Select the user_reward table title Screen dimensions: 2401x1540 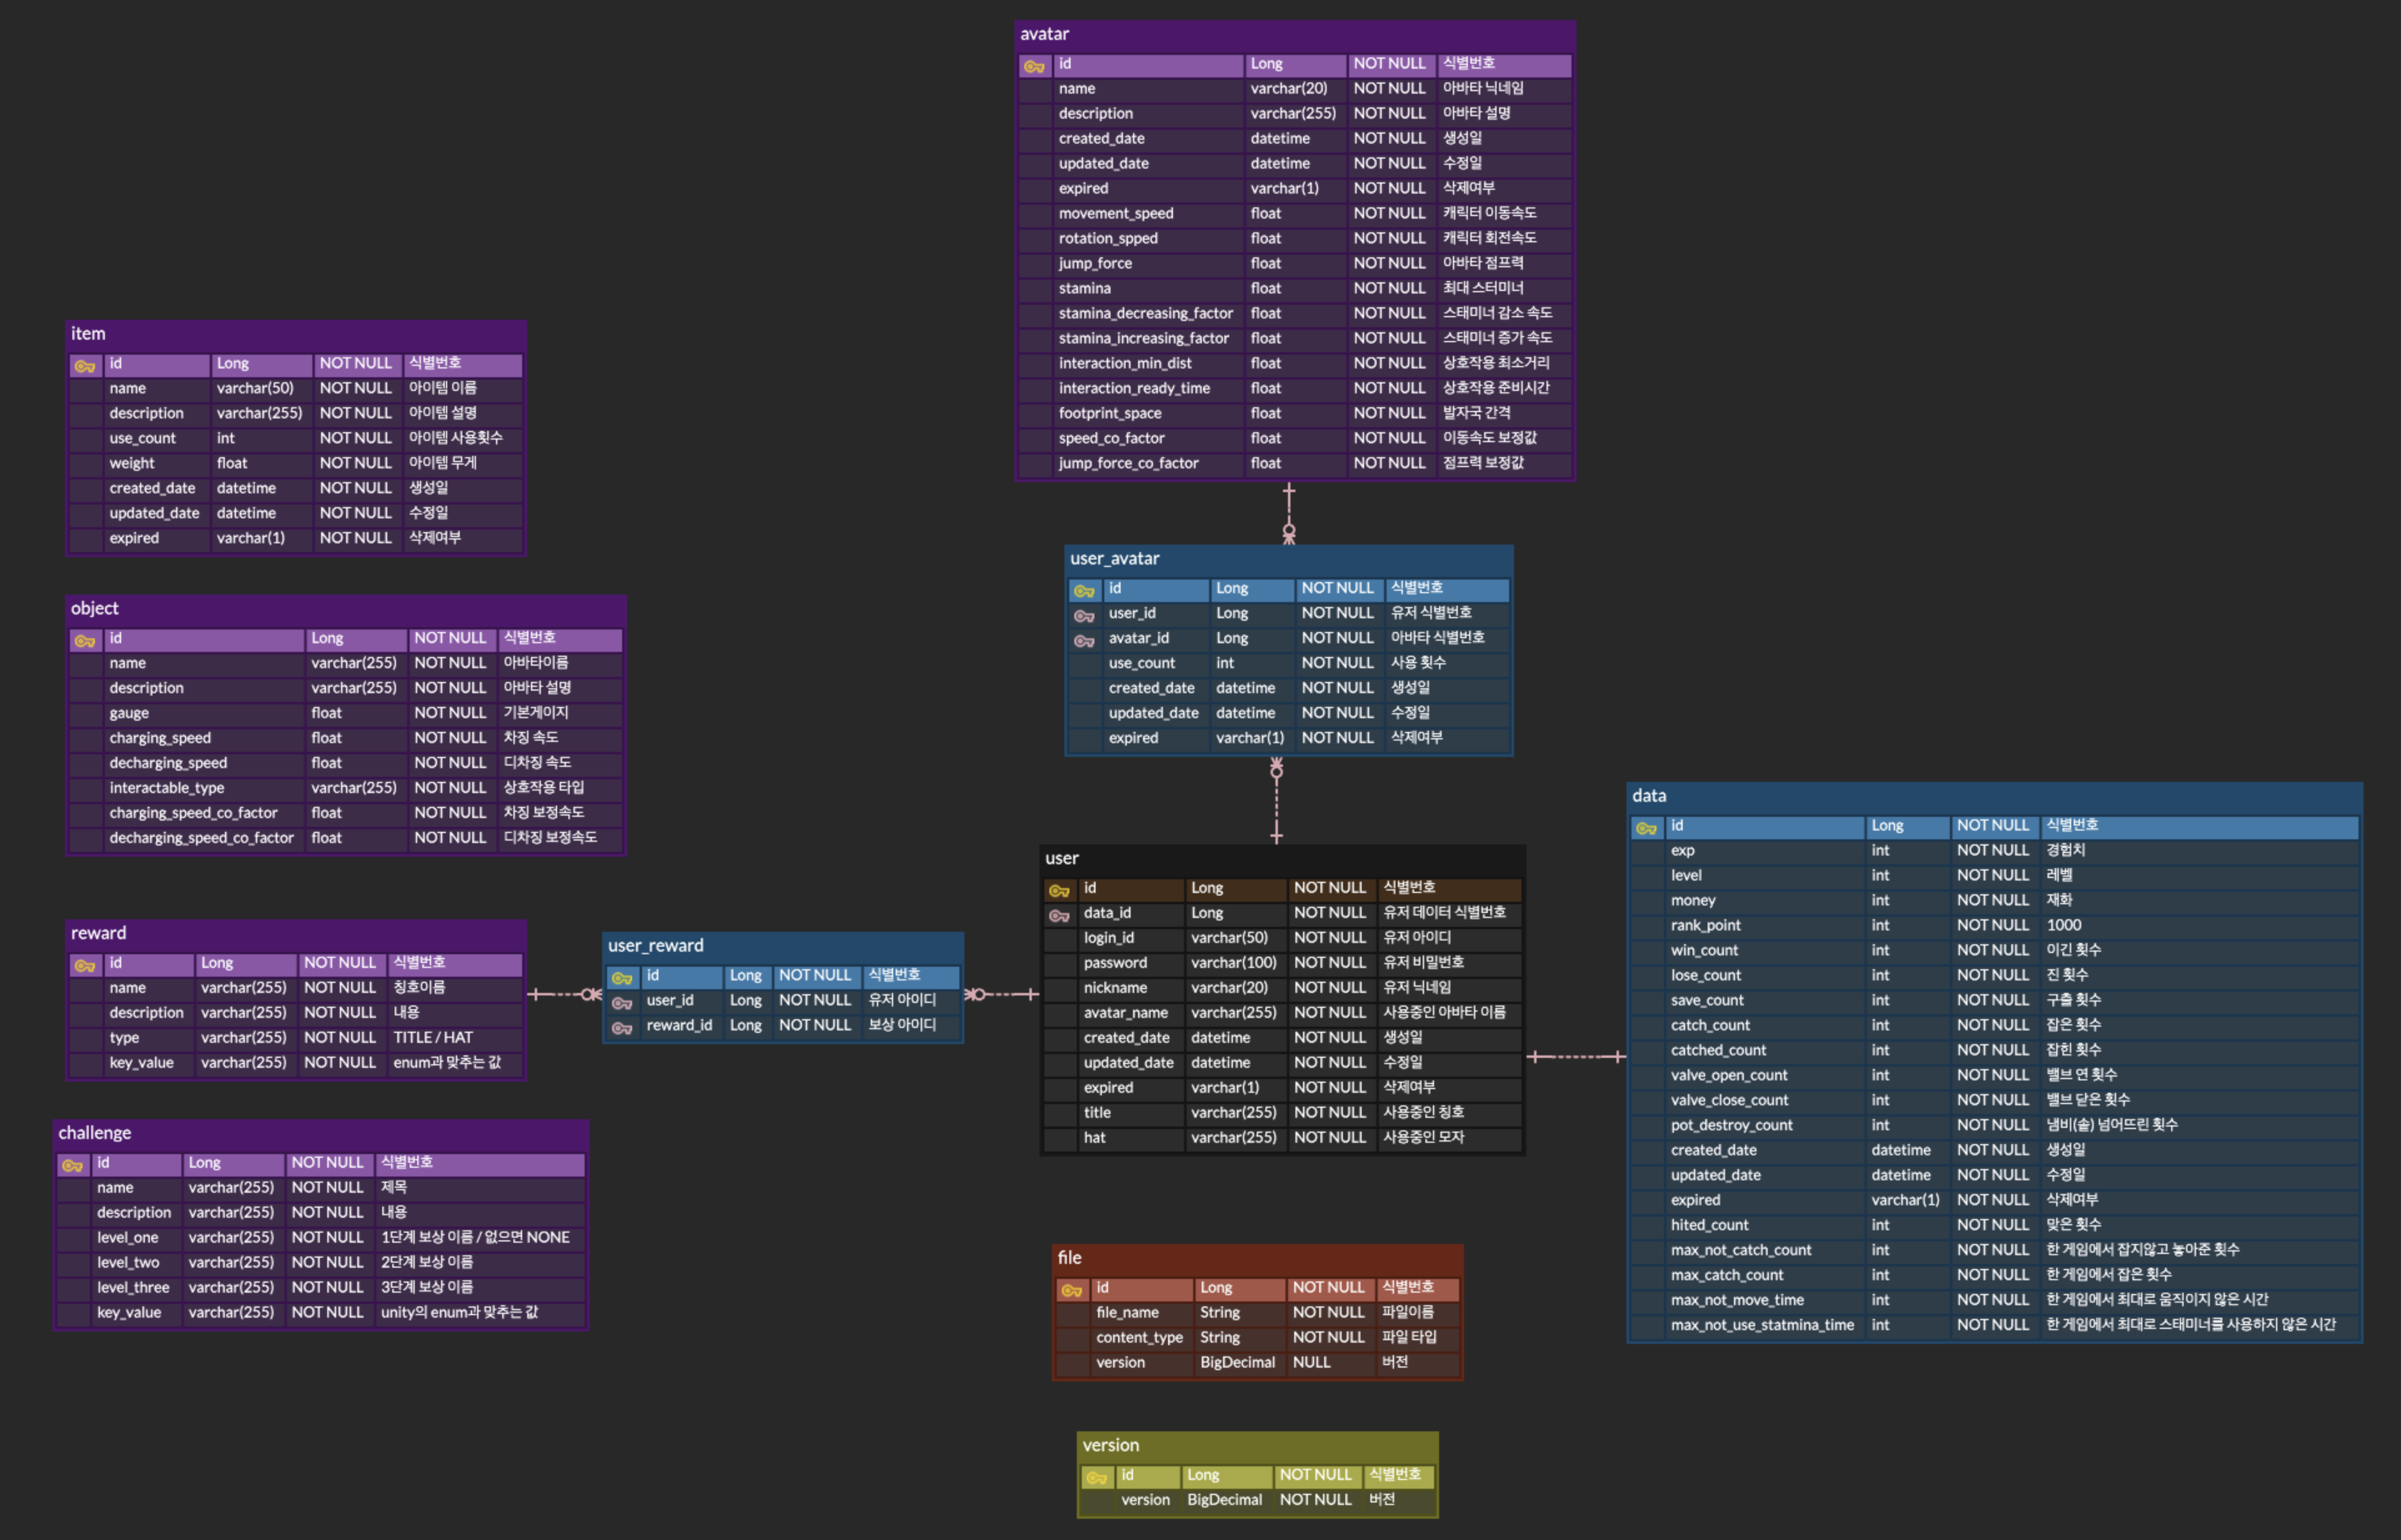tap(656, 946)
